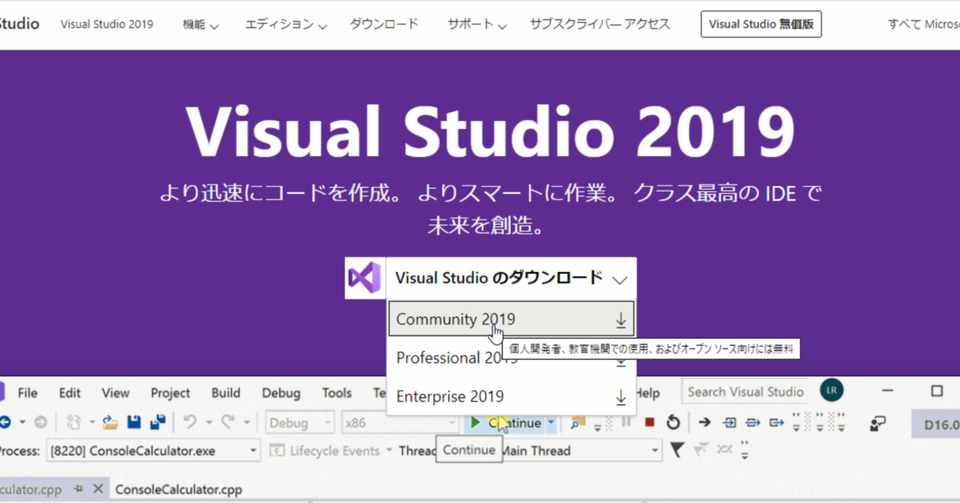Click the greyed Lifecycle Events icon
The width and height of the screenshot is (960, 503).
[x=277, y=450]
